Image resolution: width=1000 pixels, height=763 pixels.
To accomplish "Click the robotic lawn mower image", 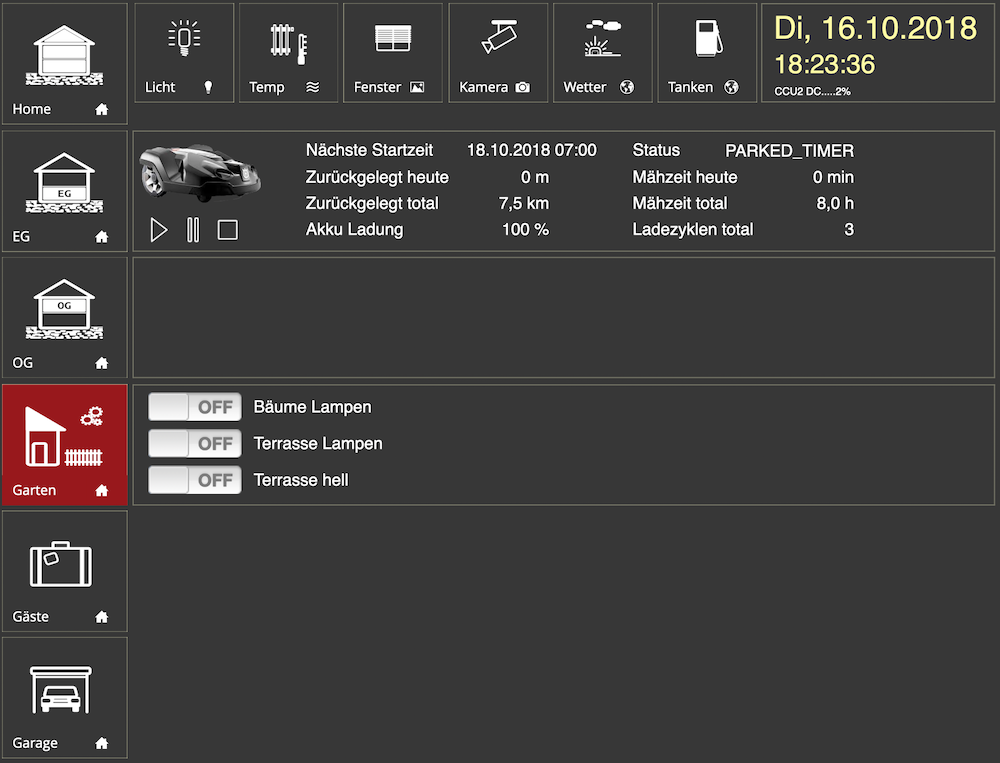I will (200, 171).
